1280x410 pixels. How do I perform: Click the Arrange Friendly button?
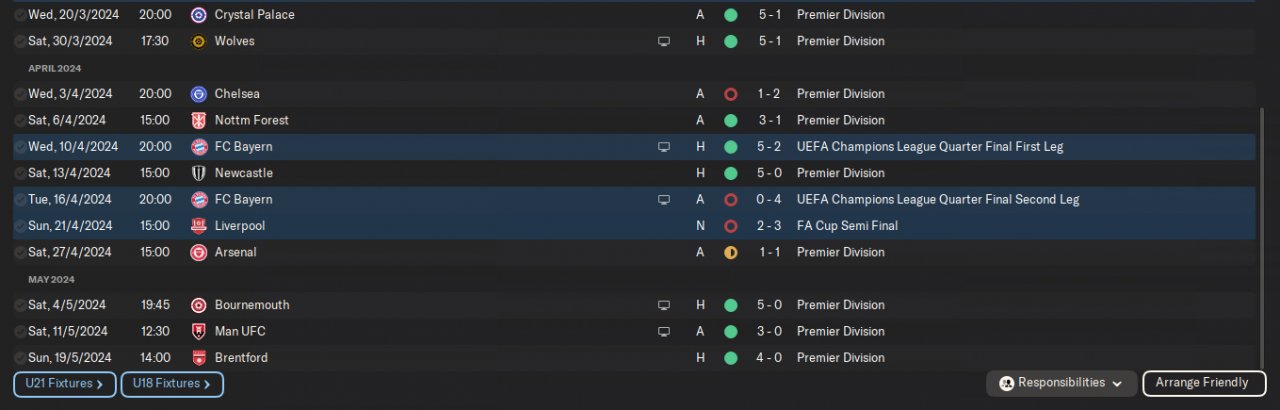tap(1203, 383)
